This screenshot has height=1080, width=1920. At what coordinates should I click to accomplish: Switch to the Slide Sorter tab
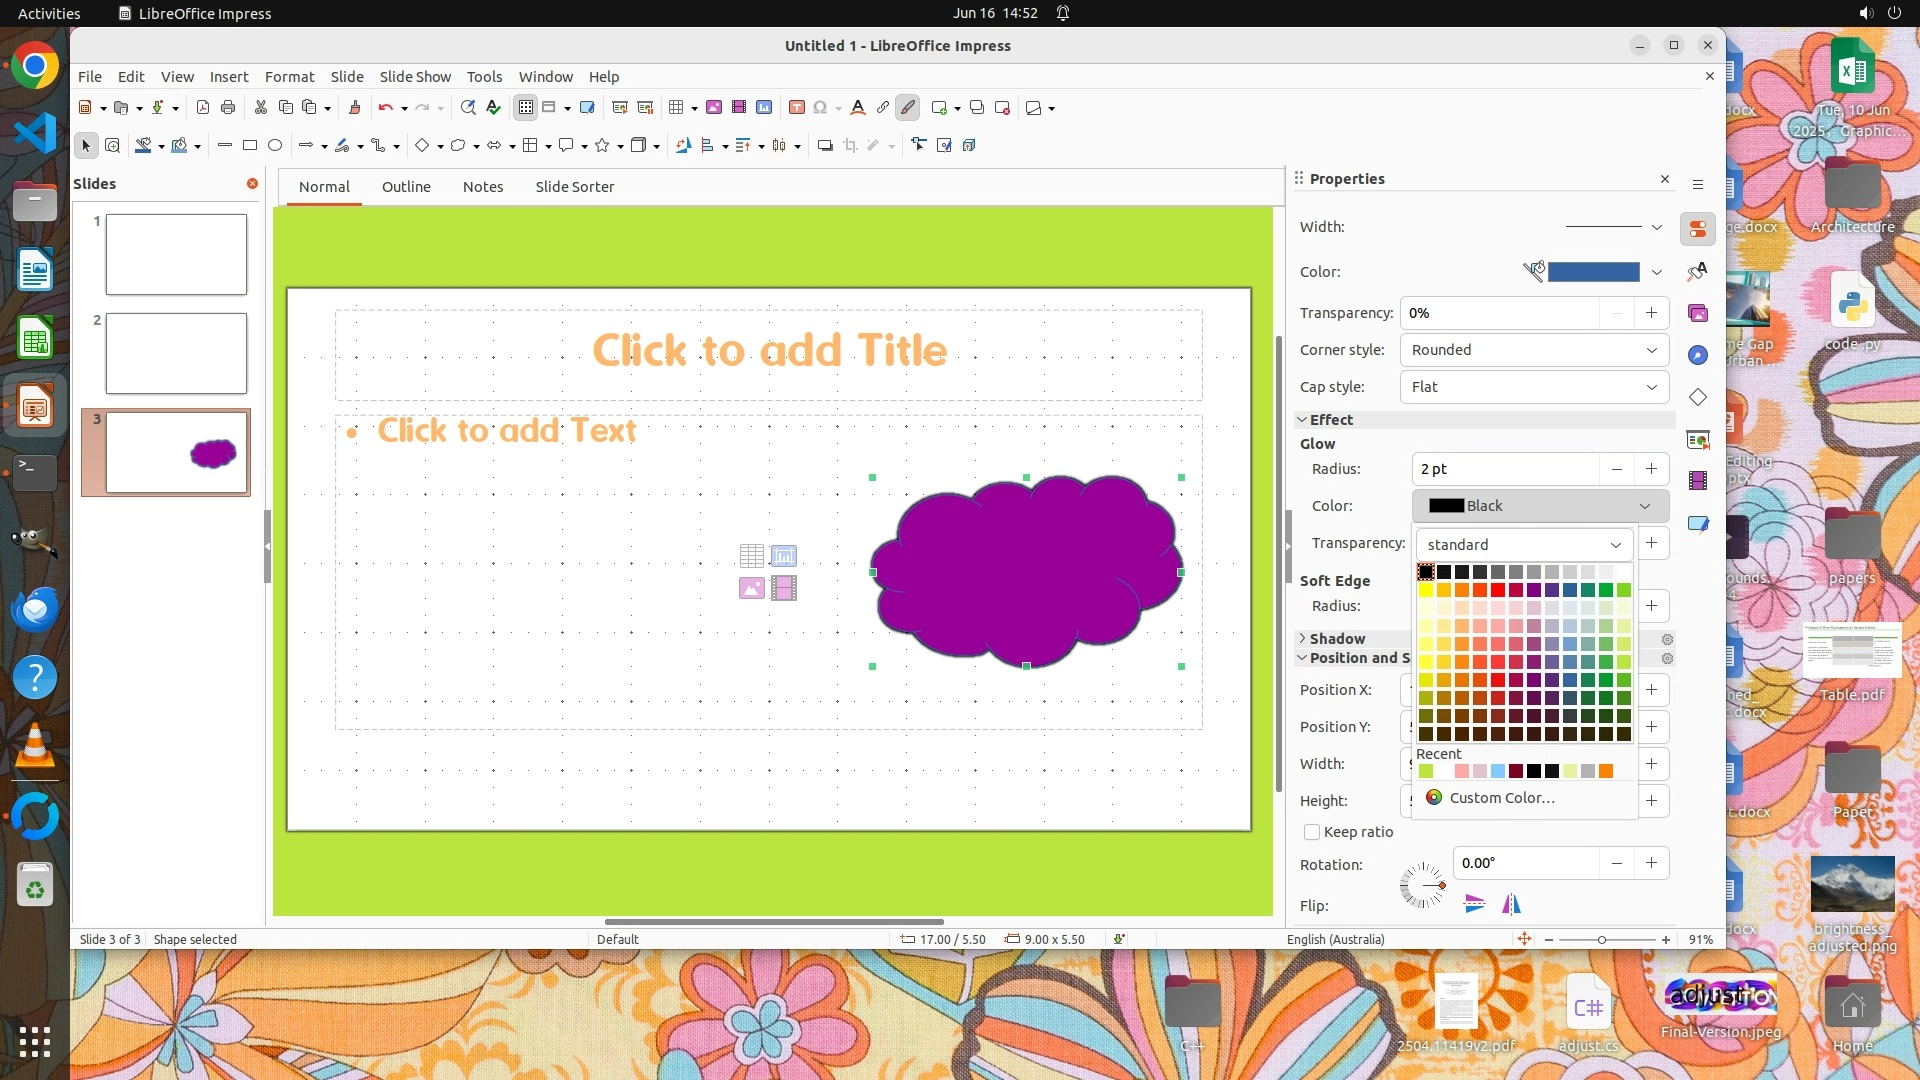click(x=574, y=187)
